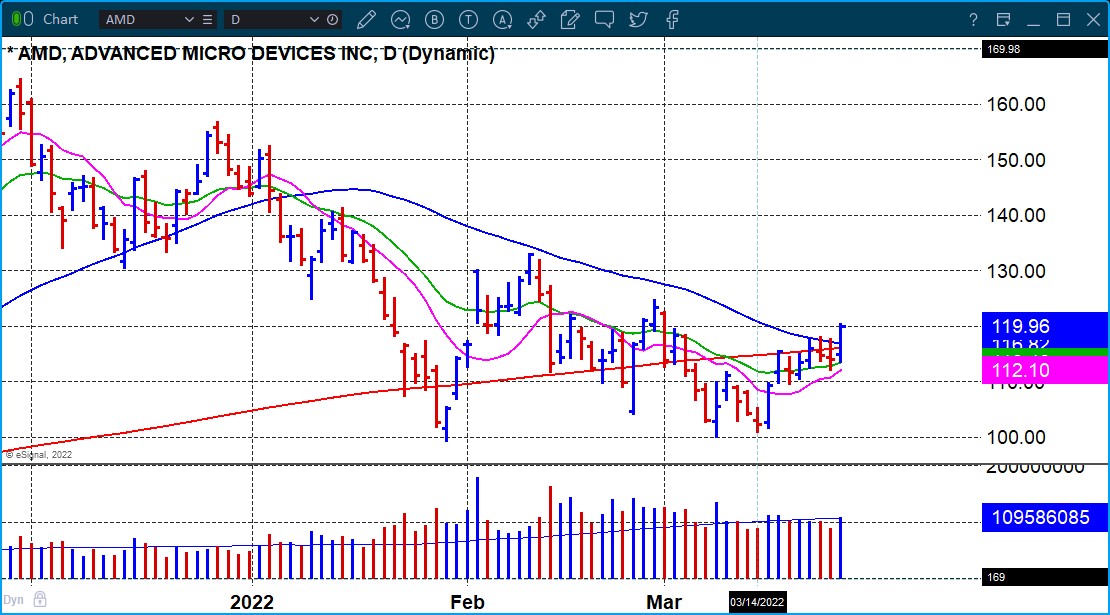The height and width of the screenshot is (615, 1110).
Task: Select the pencil drawing tool
Action: point(366,20)
